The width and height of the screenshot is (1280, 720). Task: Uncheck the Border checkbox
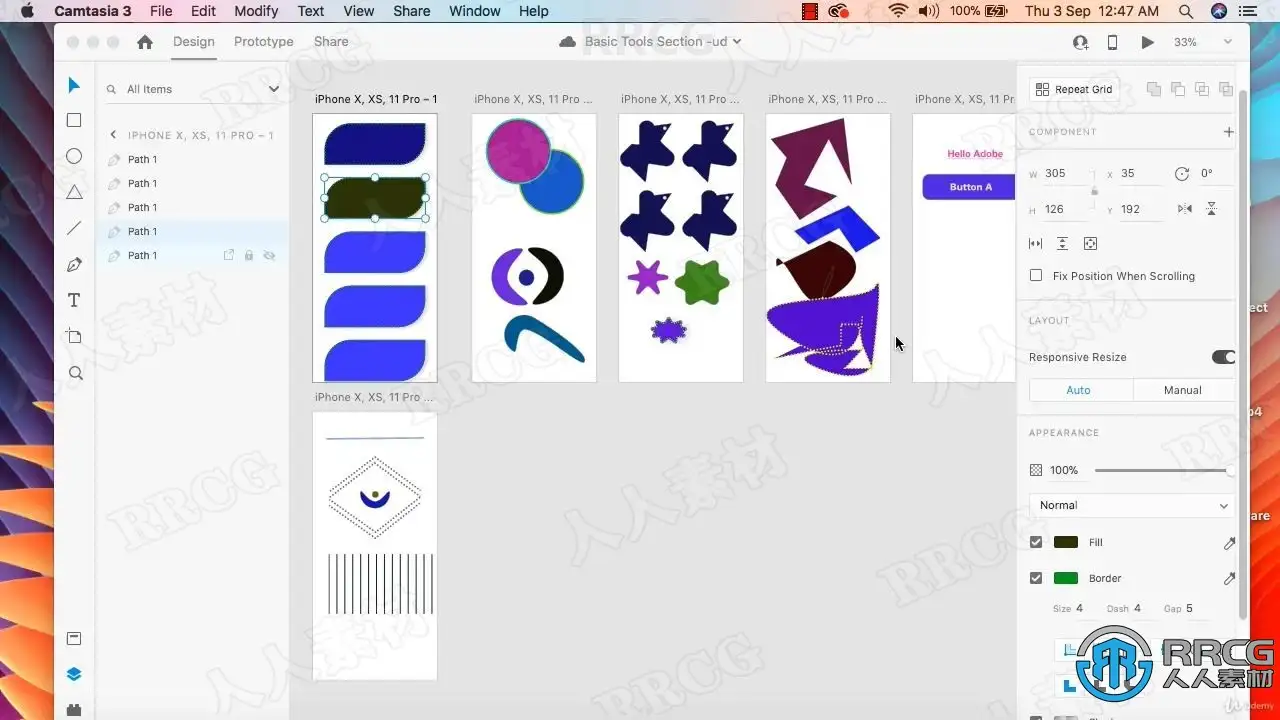(x=1036, y=578)
